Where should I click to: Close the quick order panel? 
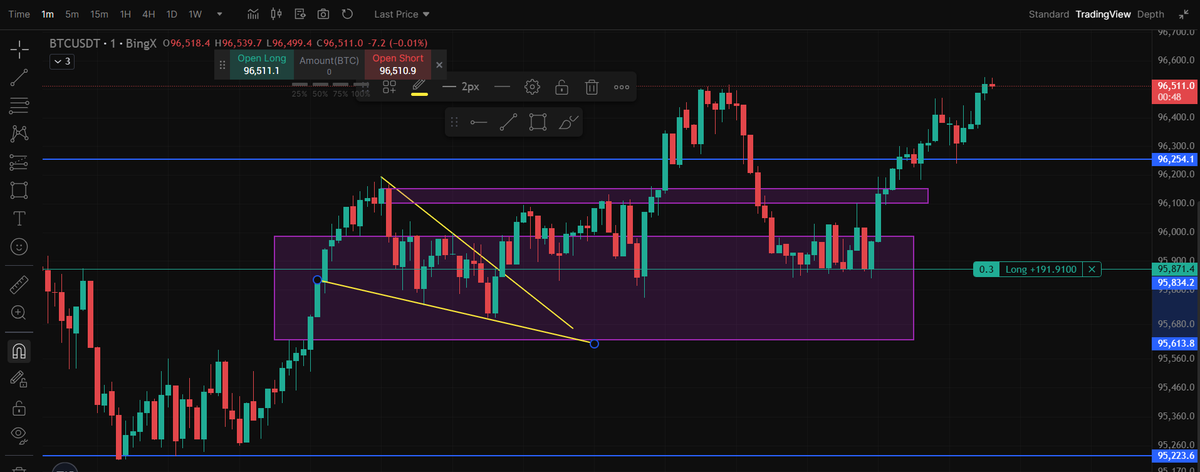pos(439,64)
